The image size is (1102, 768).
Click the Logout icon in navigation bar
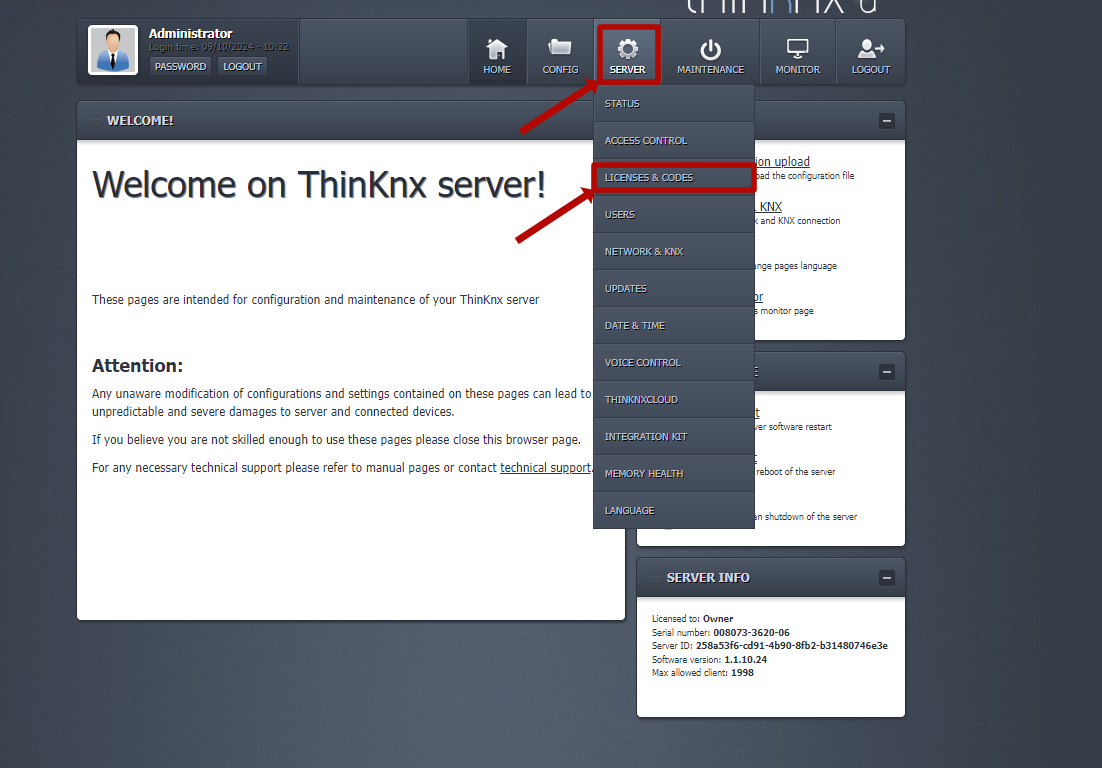pos(870,49)
